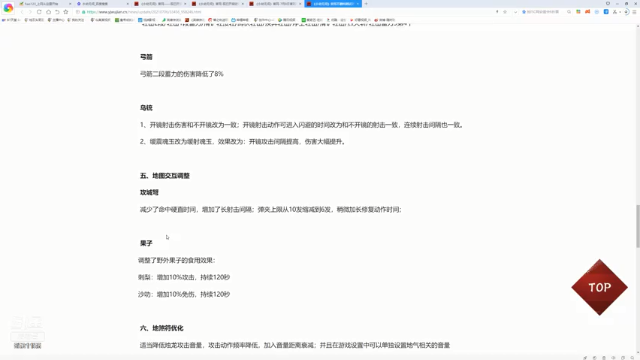Click the fourth icon in the status bar
The image size is (640, 360).
tap(613, 358)
